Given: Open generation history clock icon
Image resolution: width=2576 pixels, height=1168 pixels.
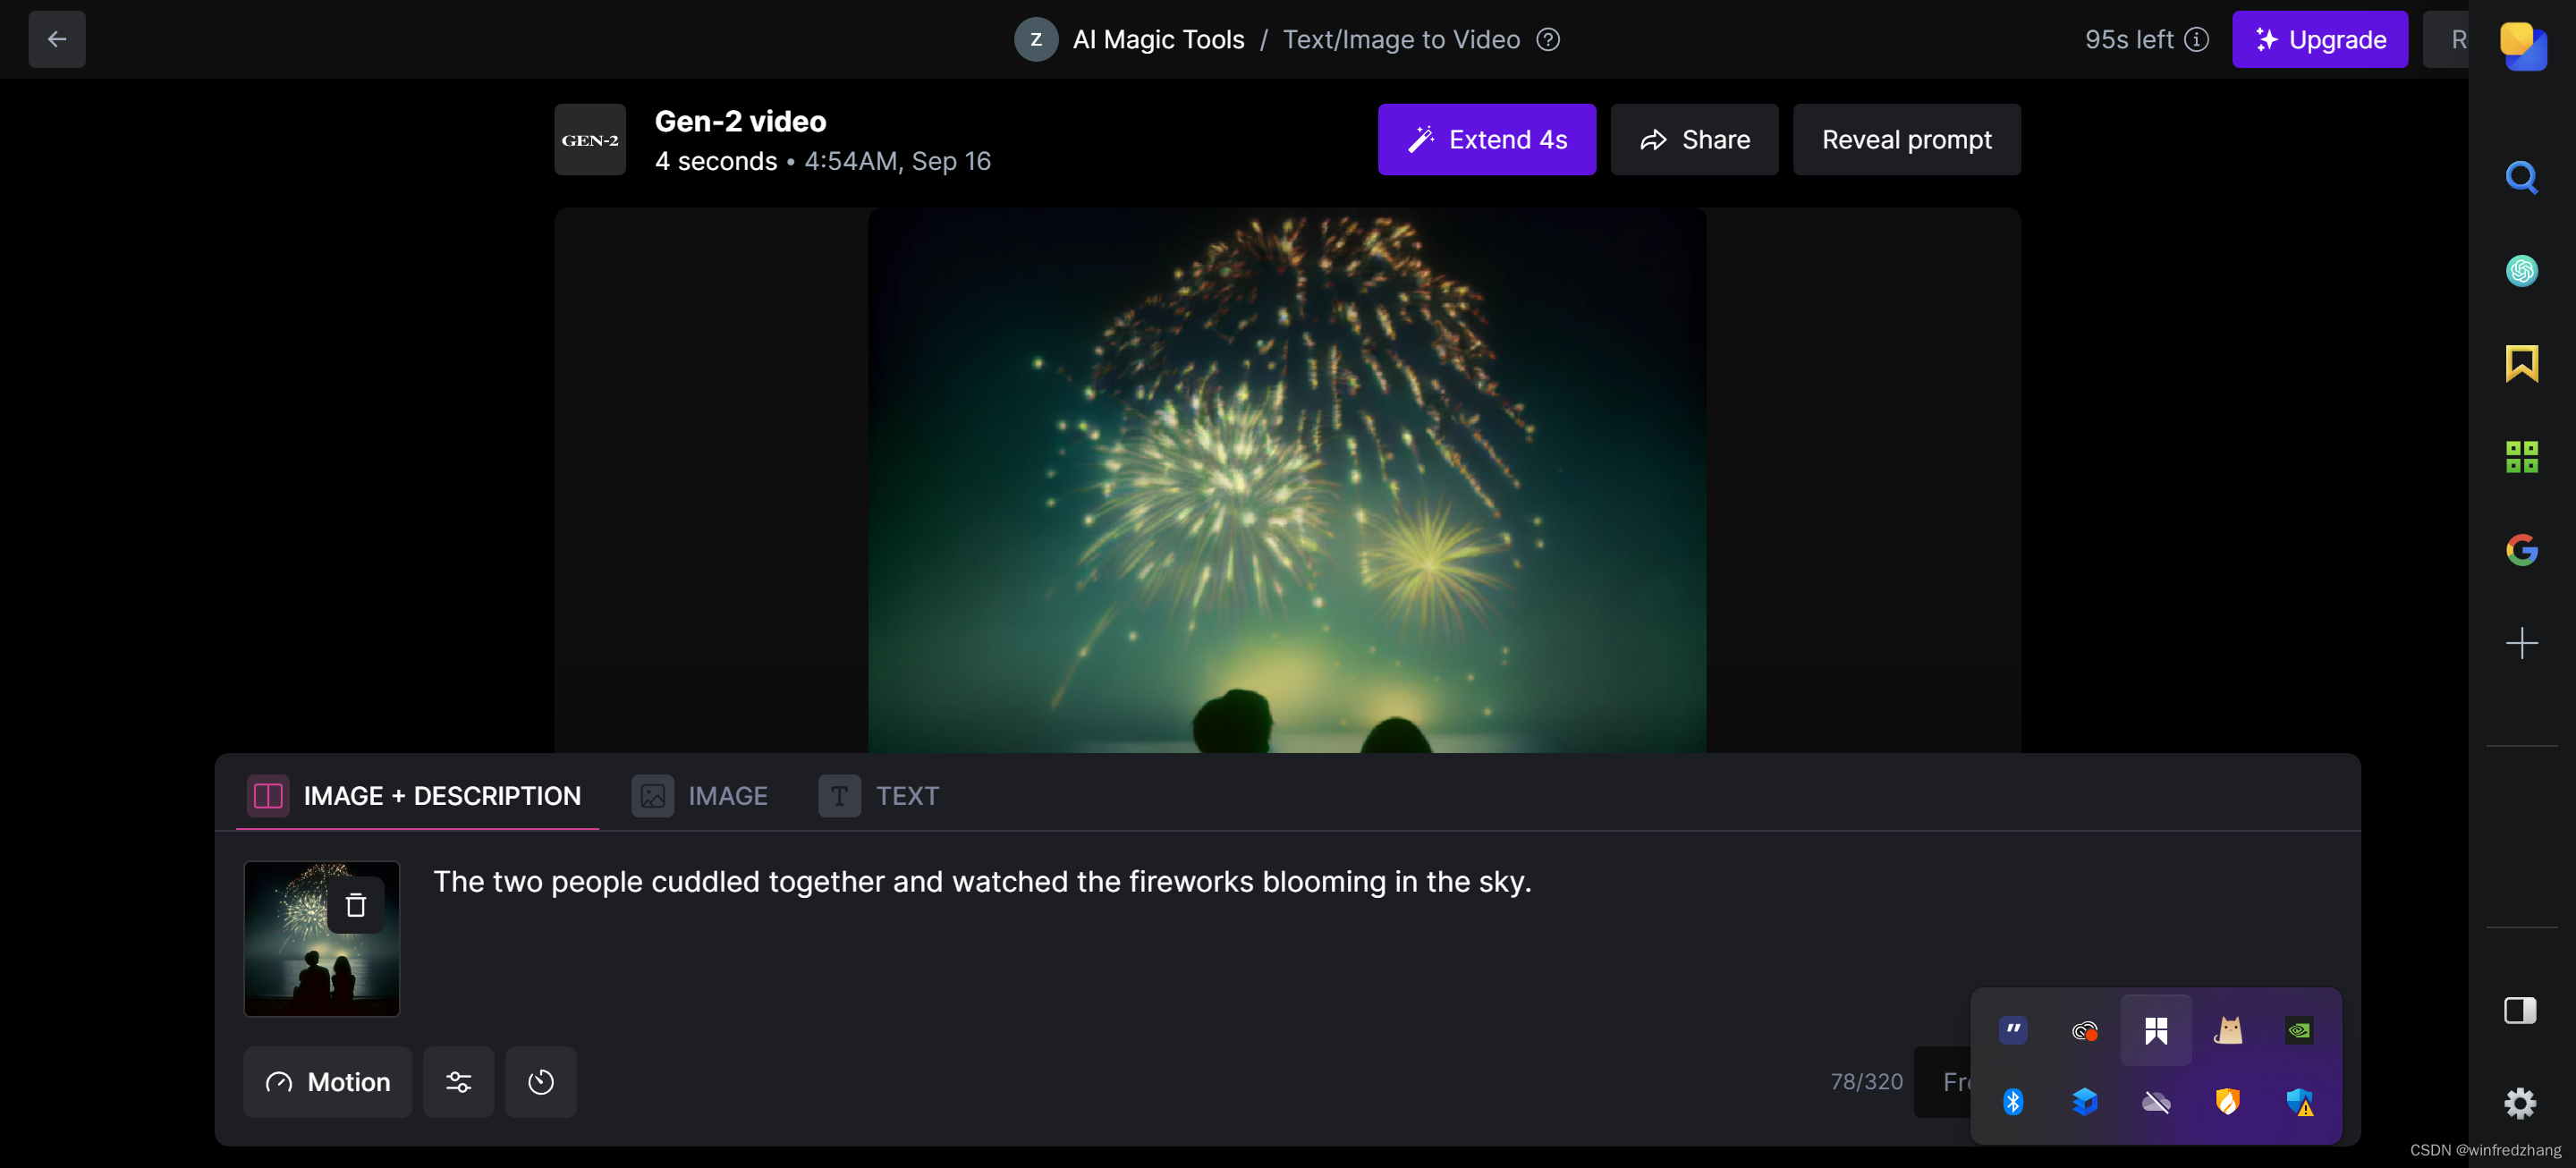Looking at the screenshot, I should click(541, 1082).
